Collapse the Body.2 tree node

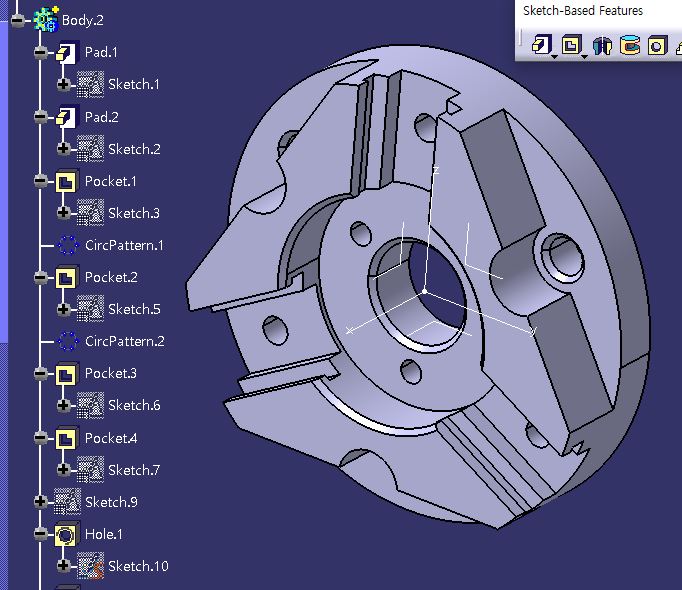coord(18,20)
